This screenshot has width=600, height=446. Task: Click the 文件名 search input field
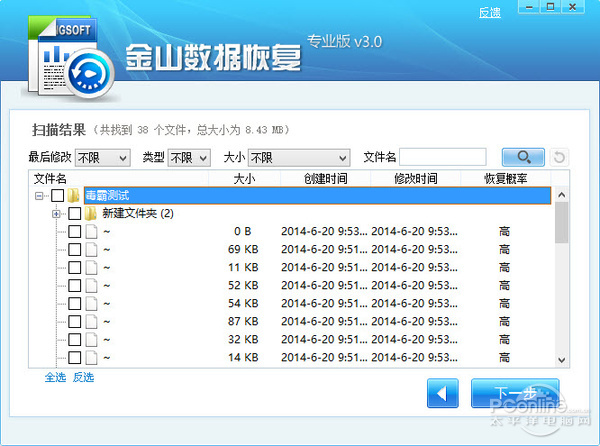443,157
